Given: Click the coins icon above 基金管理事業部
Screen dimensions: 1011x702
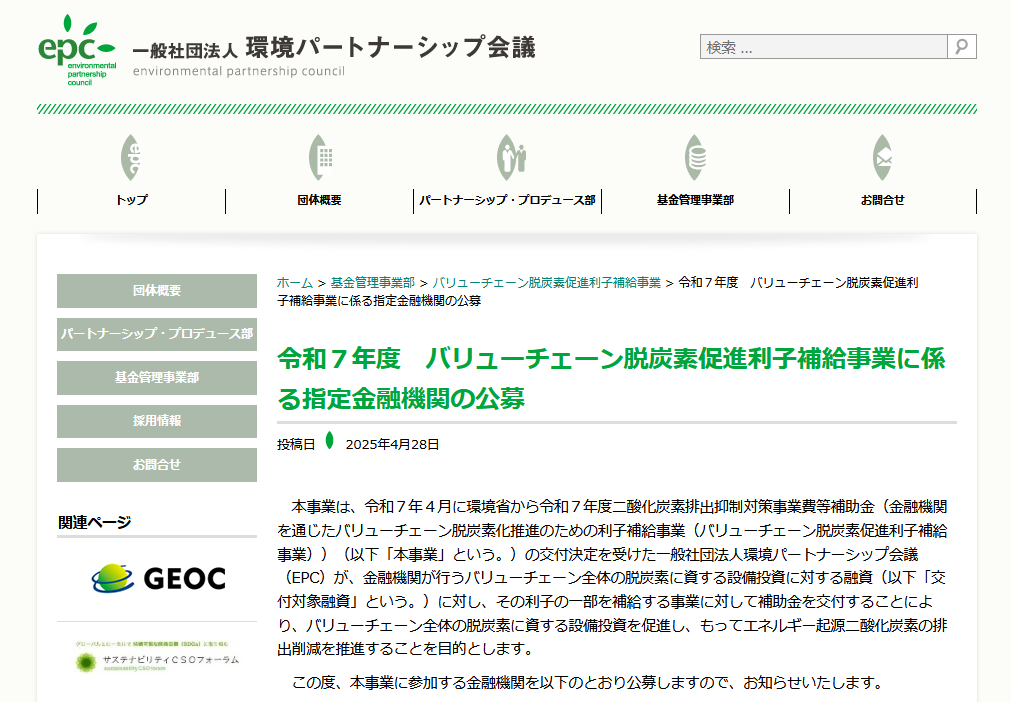Looking at the screenshot, I should pos(695,158).
